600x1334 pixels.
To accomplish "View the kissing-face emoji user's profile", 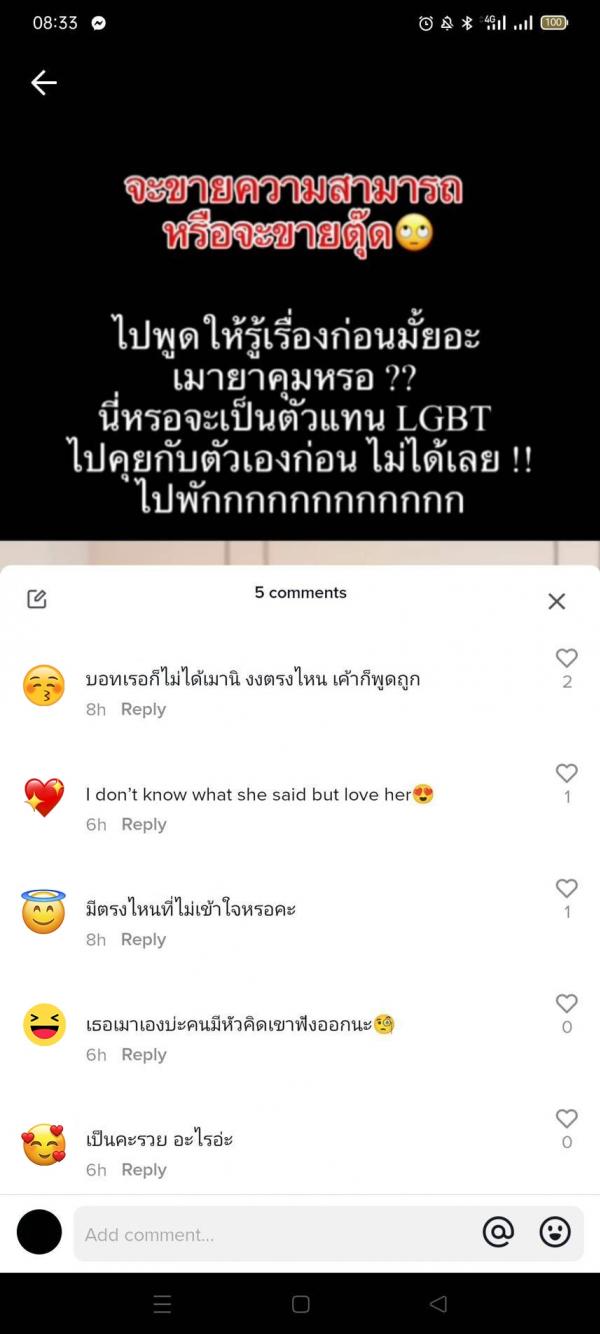I will (43, 685).
